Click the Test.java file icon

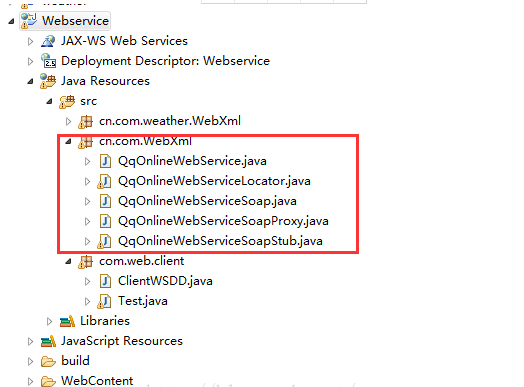point(105,301)
